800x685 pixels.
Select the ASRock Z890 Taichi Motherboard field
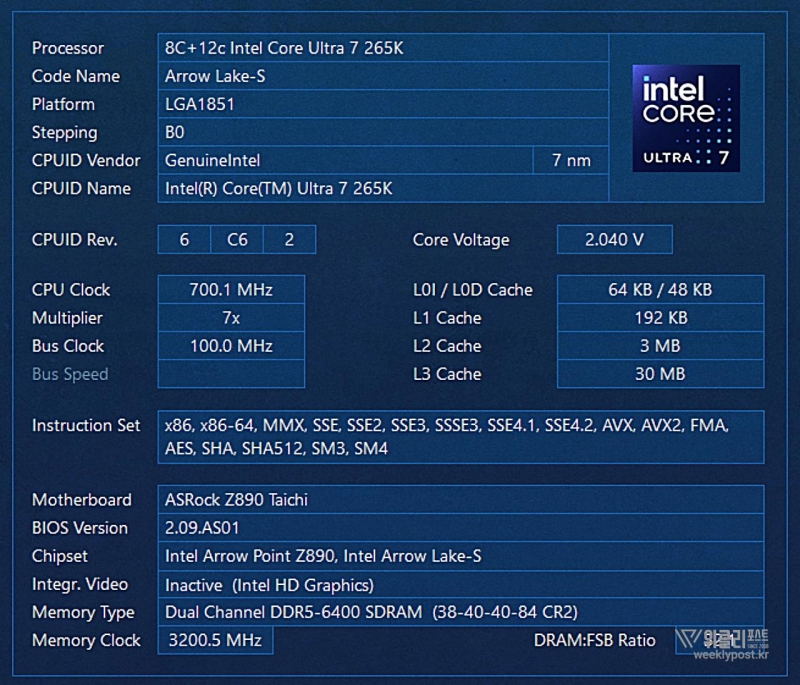click(x=460, y=500)
